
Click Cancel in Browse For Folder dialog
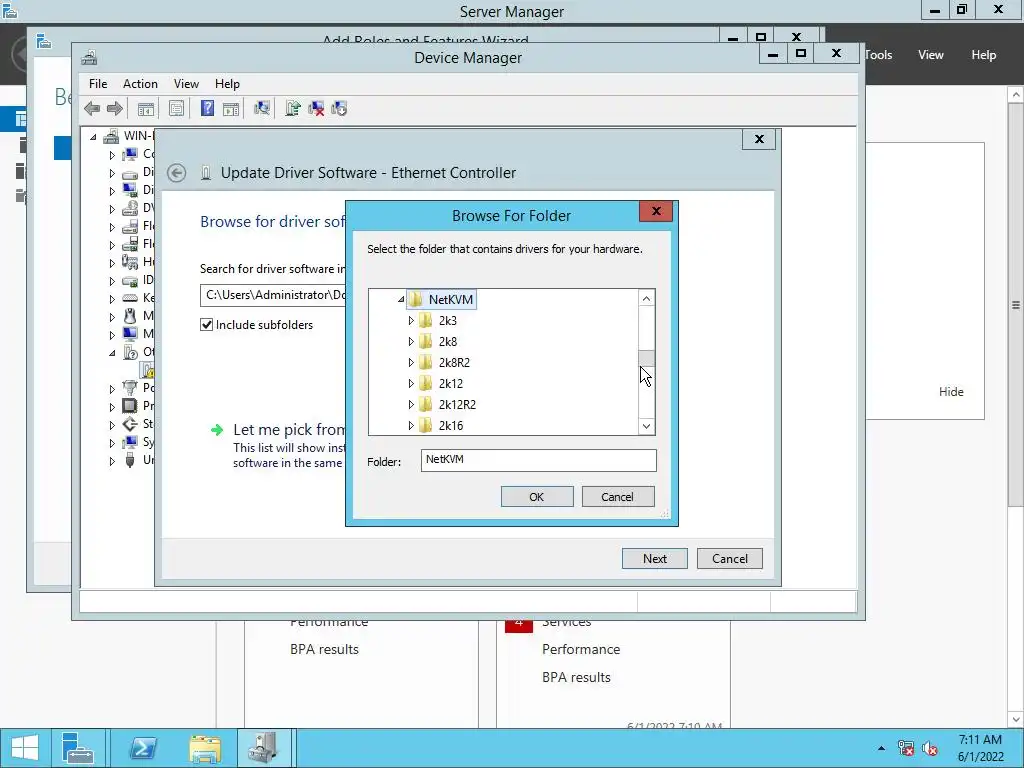click(x=618, y=497)
